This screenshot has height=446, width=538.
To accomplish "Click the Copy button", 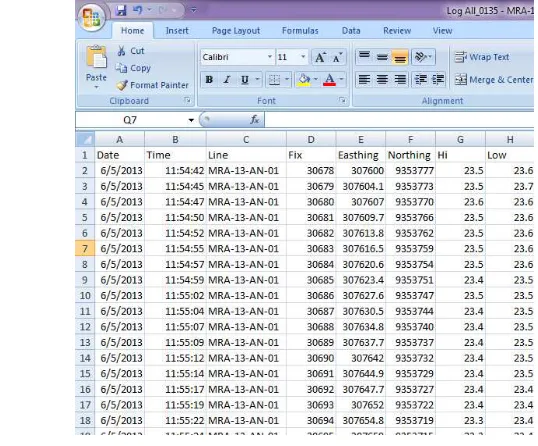I will point(133,68).
